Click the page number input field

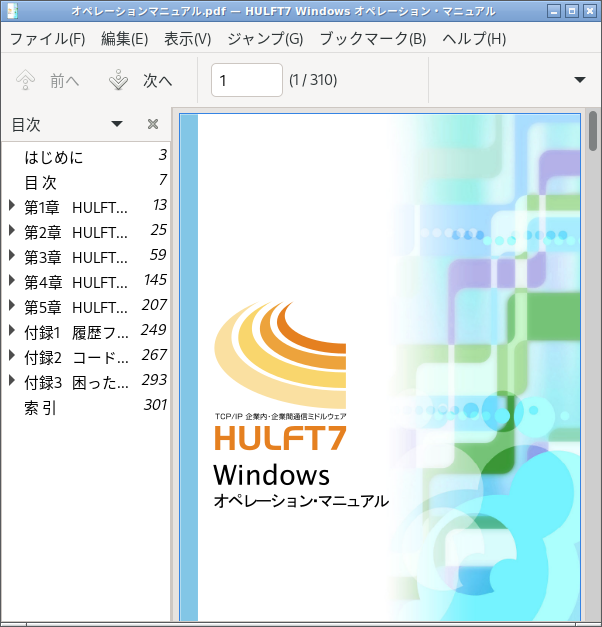(x=247, y=80)
